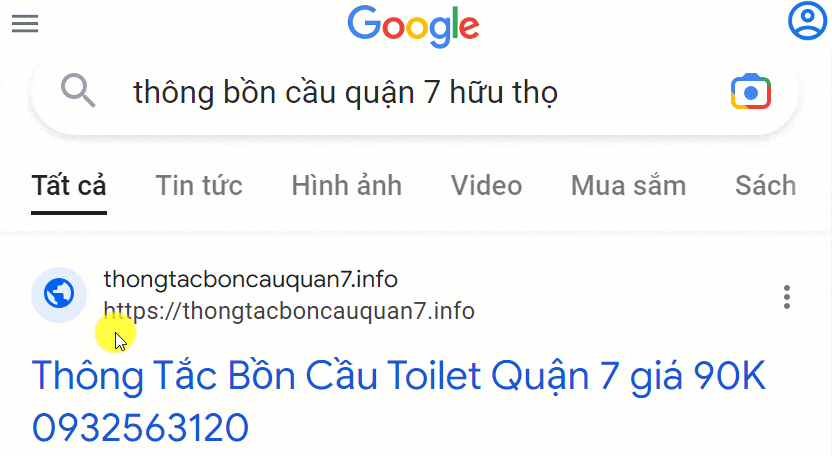The image size is (832, 456).
Task: Open the Mua sắm shopping tab
Action: pyautogui.click(x=628, y=186)
